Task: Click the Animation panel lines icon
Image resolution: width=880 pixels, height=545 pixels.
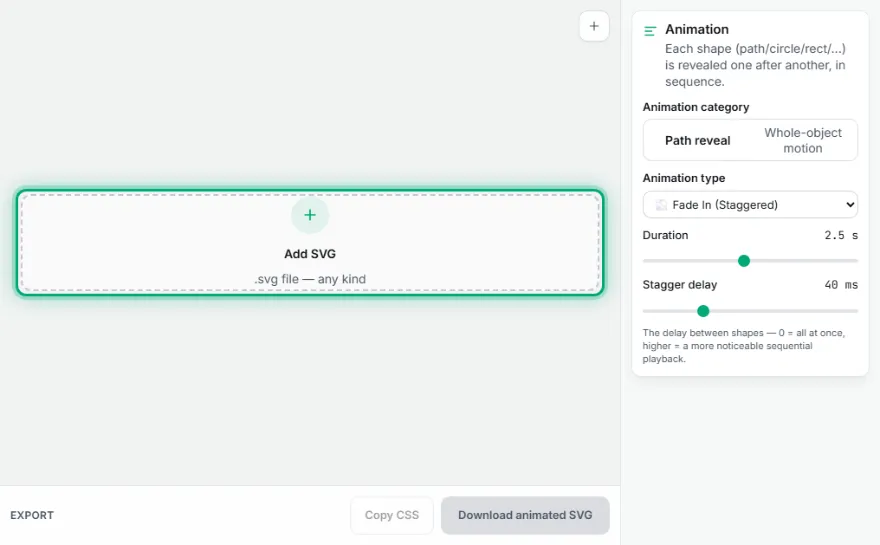Action: [650, 31]
